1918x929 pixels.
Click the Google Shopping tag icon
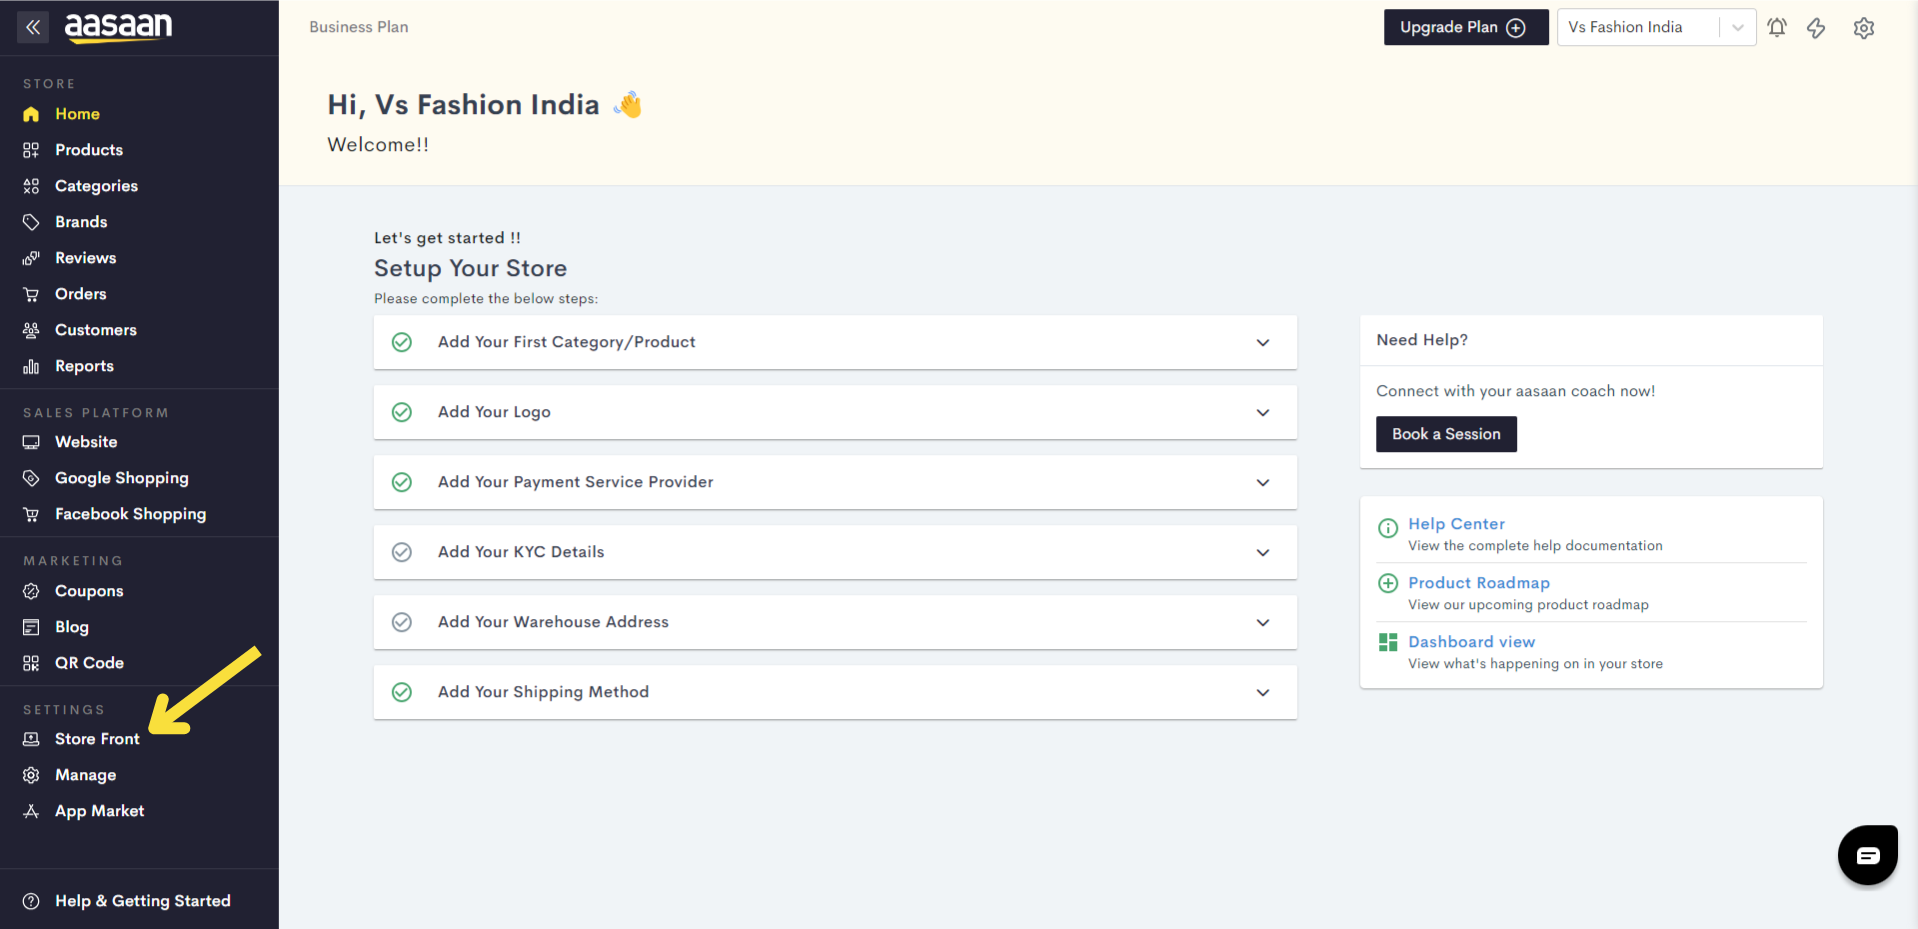(31, 478)
